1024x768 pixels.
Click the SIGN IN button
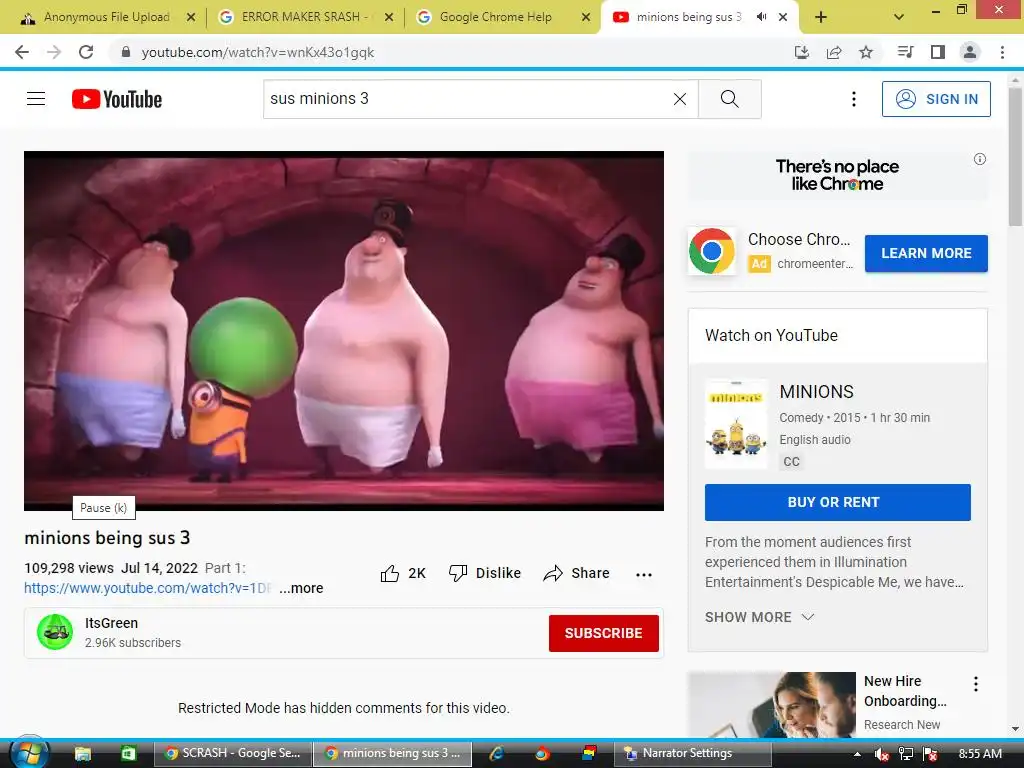click(936, 99)
